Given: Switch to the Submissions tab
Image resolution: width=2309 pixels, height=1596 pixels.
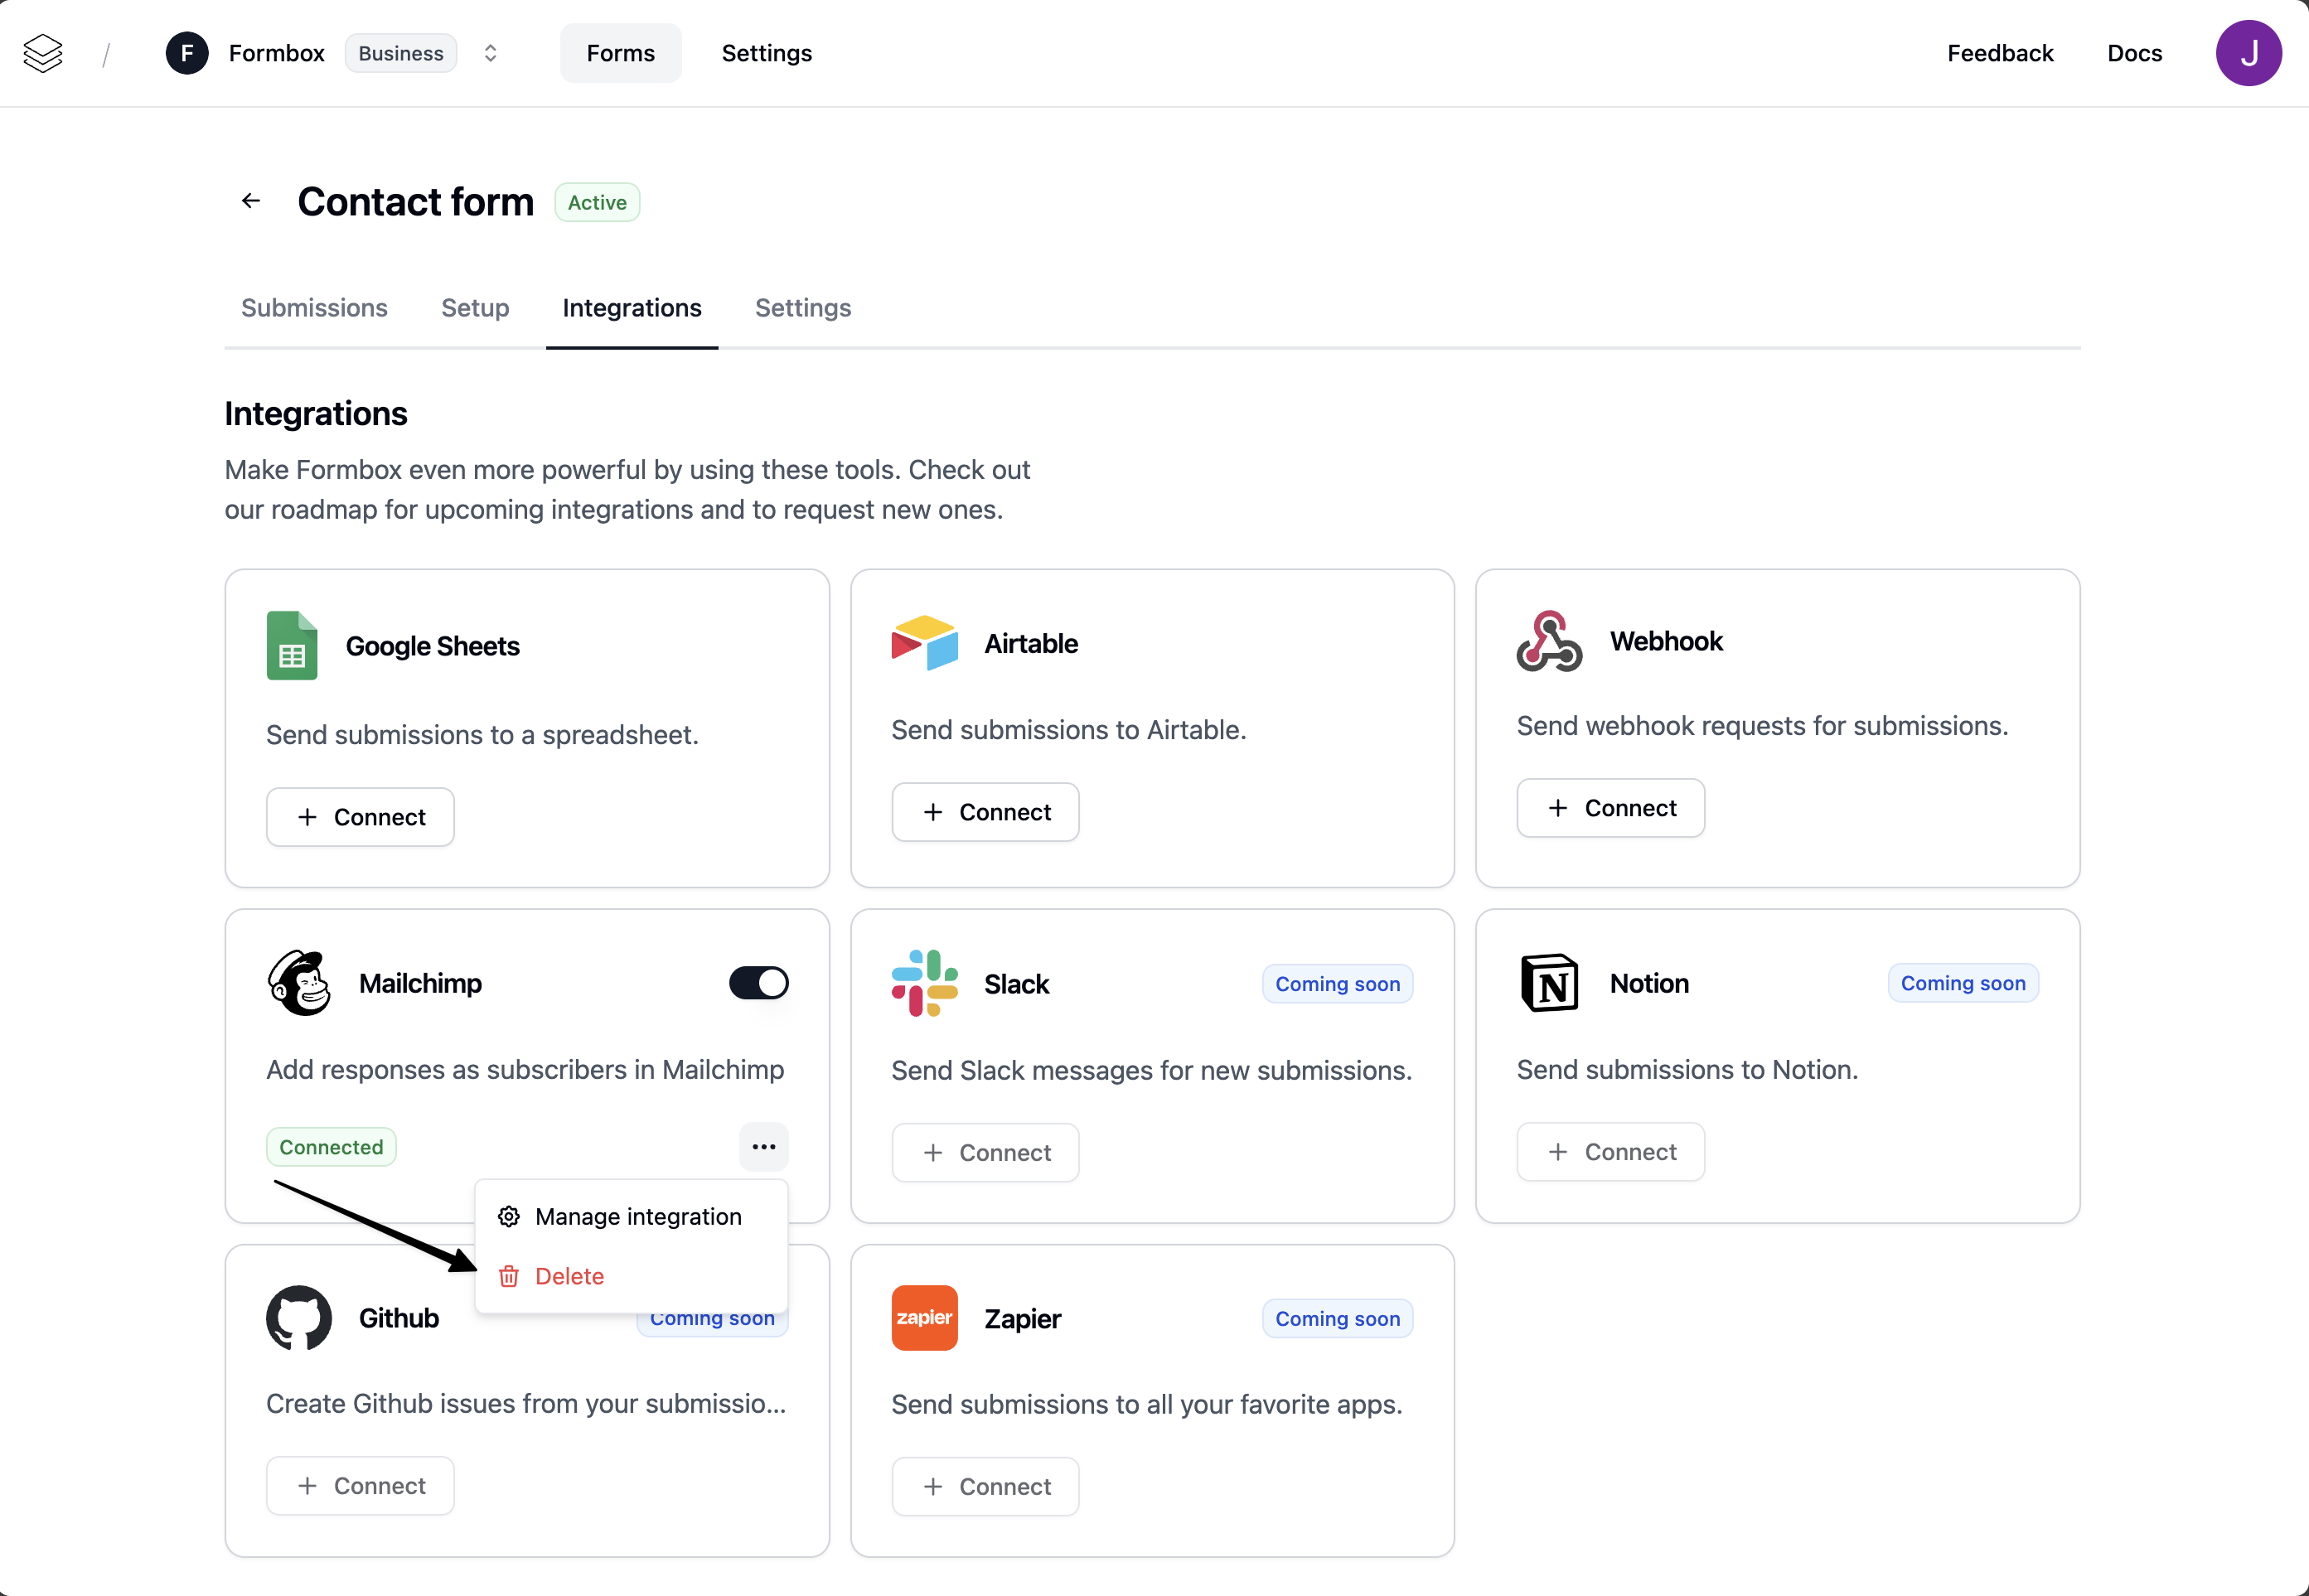Looking at the screenshot, I should (x=314, y=308).
